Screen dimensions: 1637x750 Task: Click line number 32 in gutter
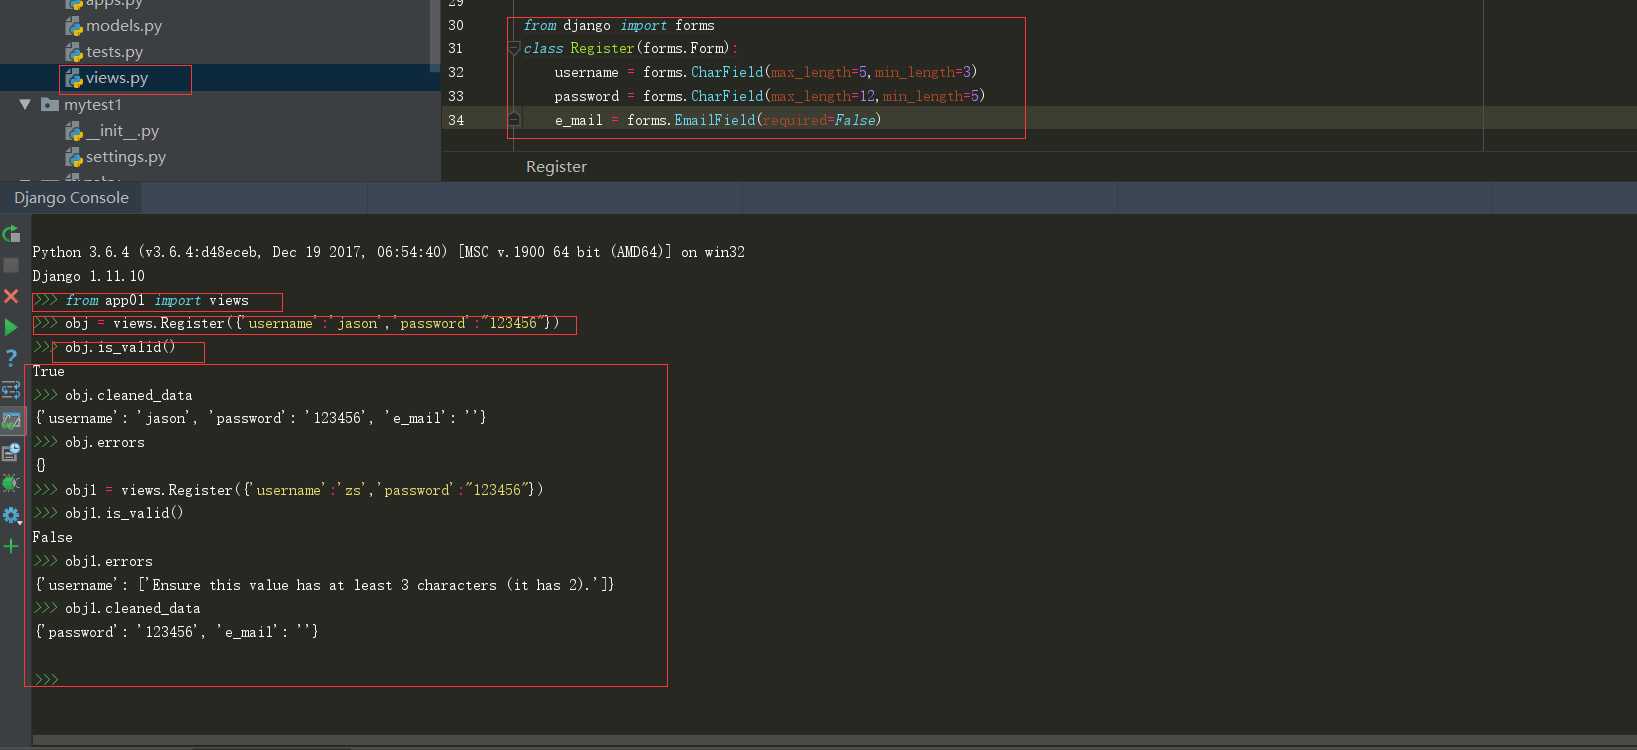click(456, 72)
